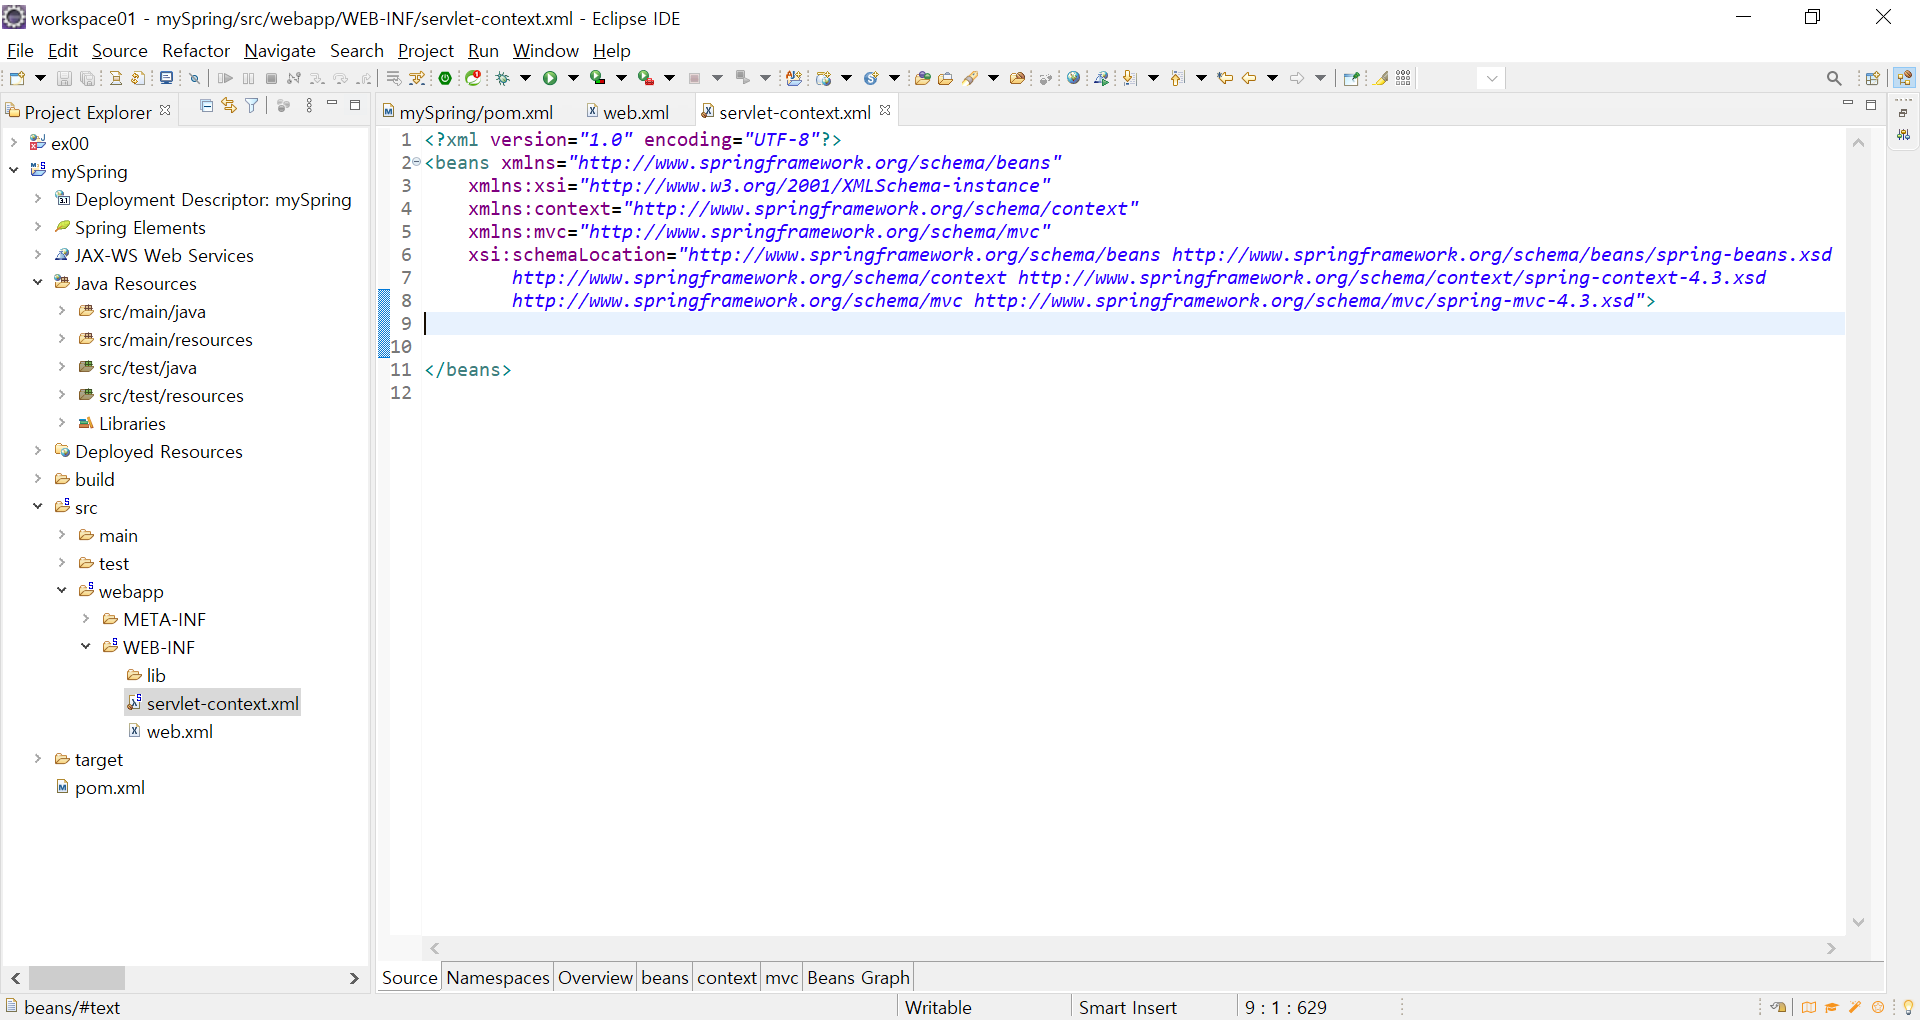Click the Terminate (stop) debug icon
The width and height of the screenshot is (1920, 1020).
(x=271, y=78)
